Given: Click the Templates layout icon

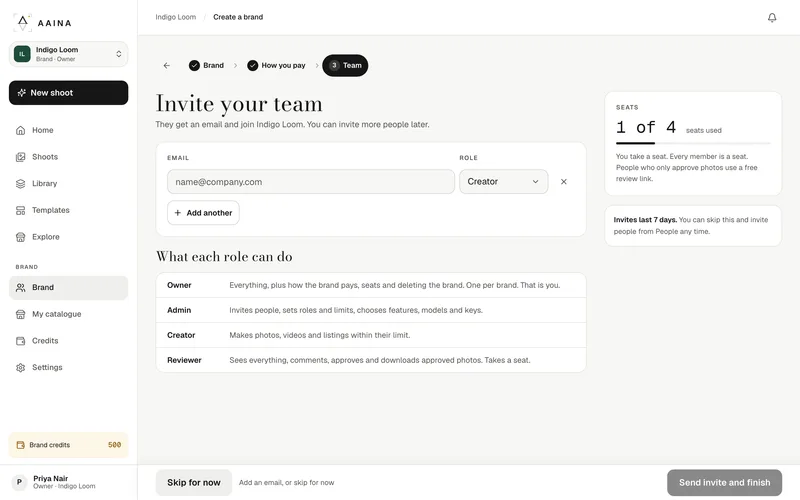Looking at the screenshot, I should tap(20, 210).
